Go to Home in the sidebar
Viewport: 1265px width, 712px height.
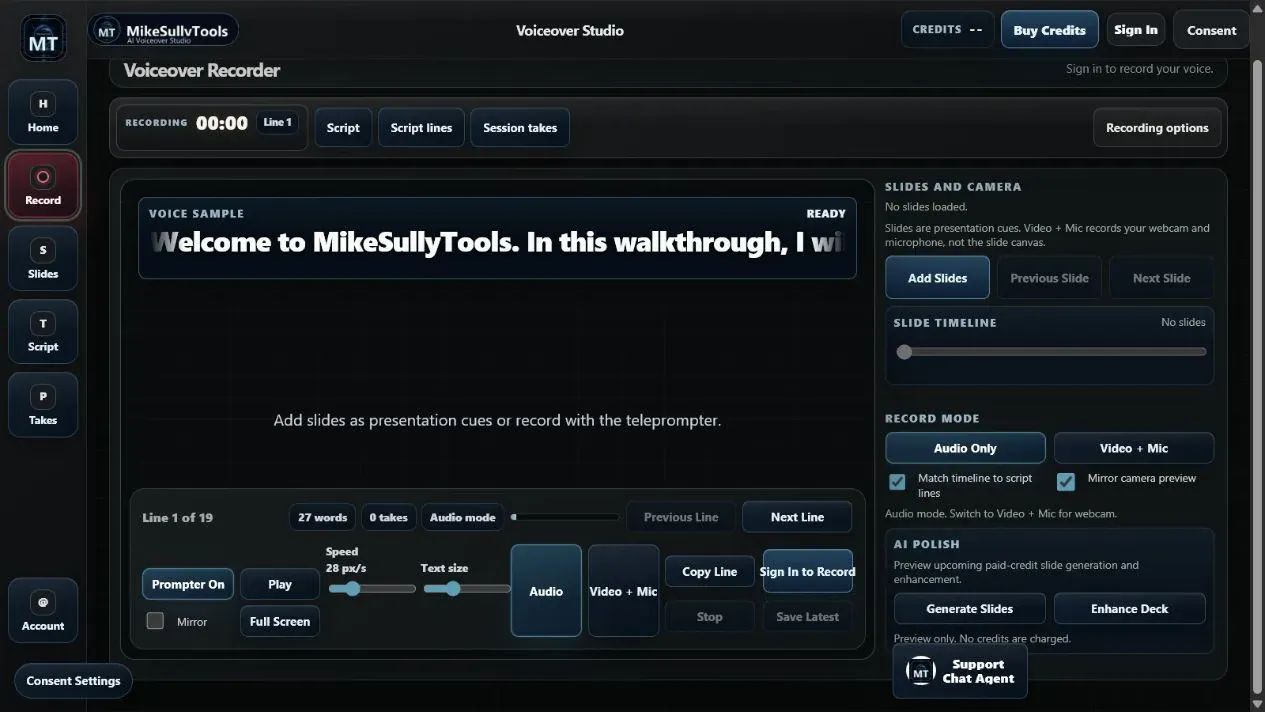click(x=43, y=113)
